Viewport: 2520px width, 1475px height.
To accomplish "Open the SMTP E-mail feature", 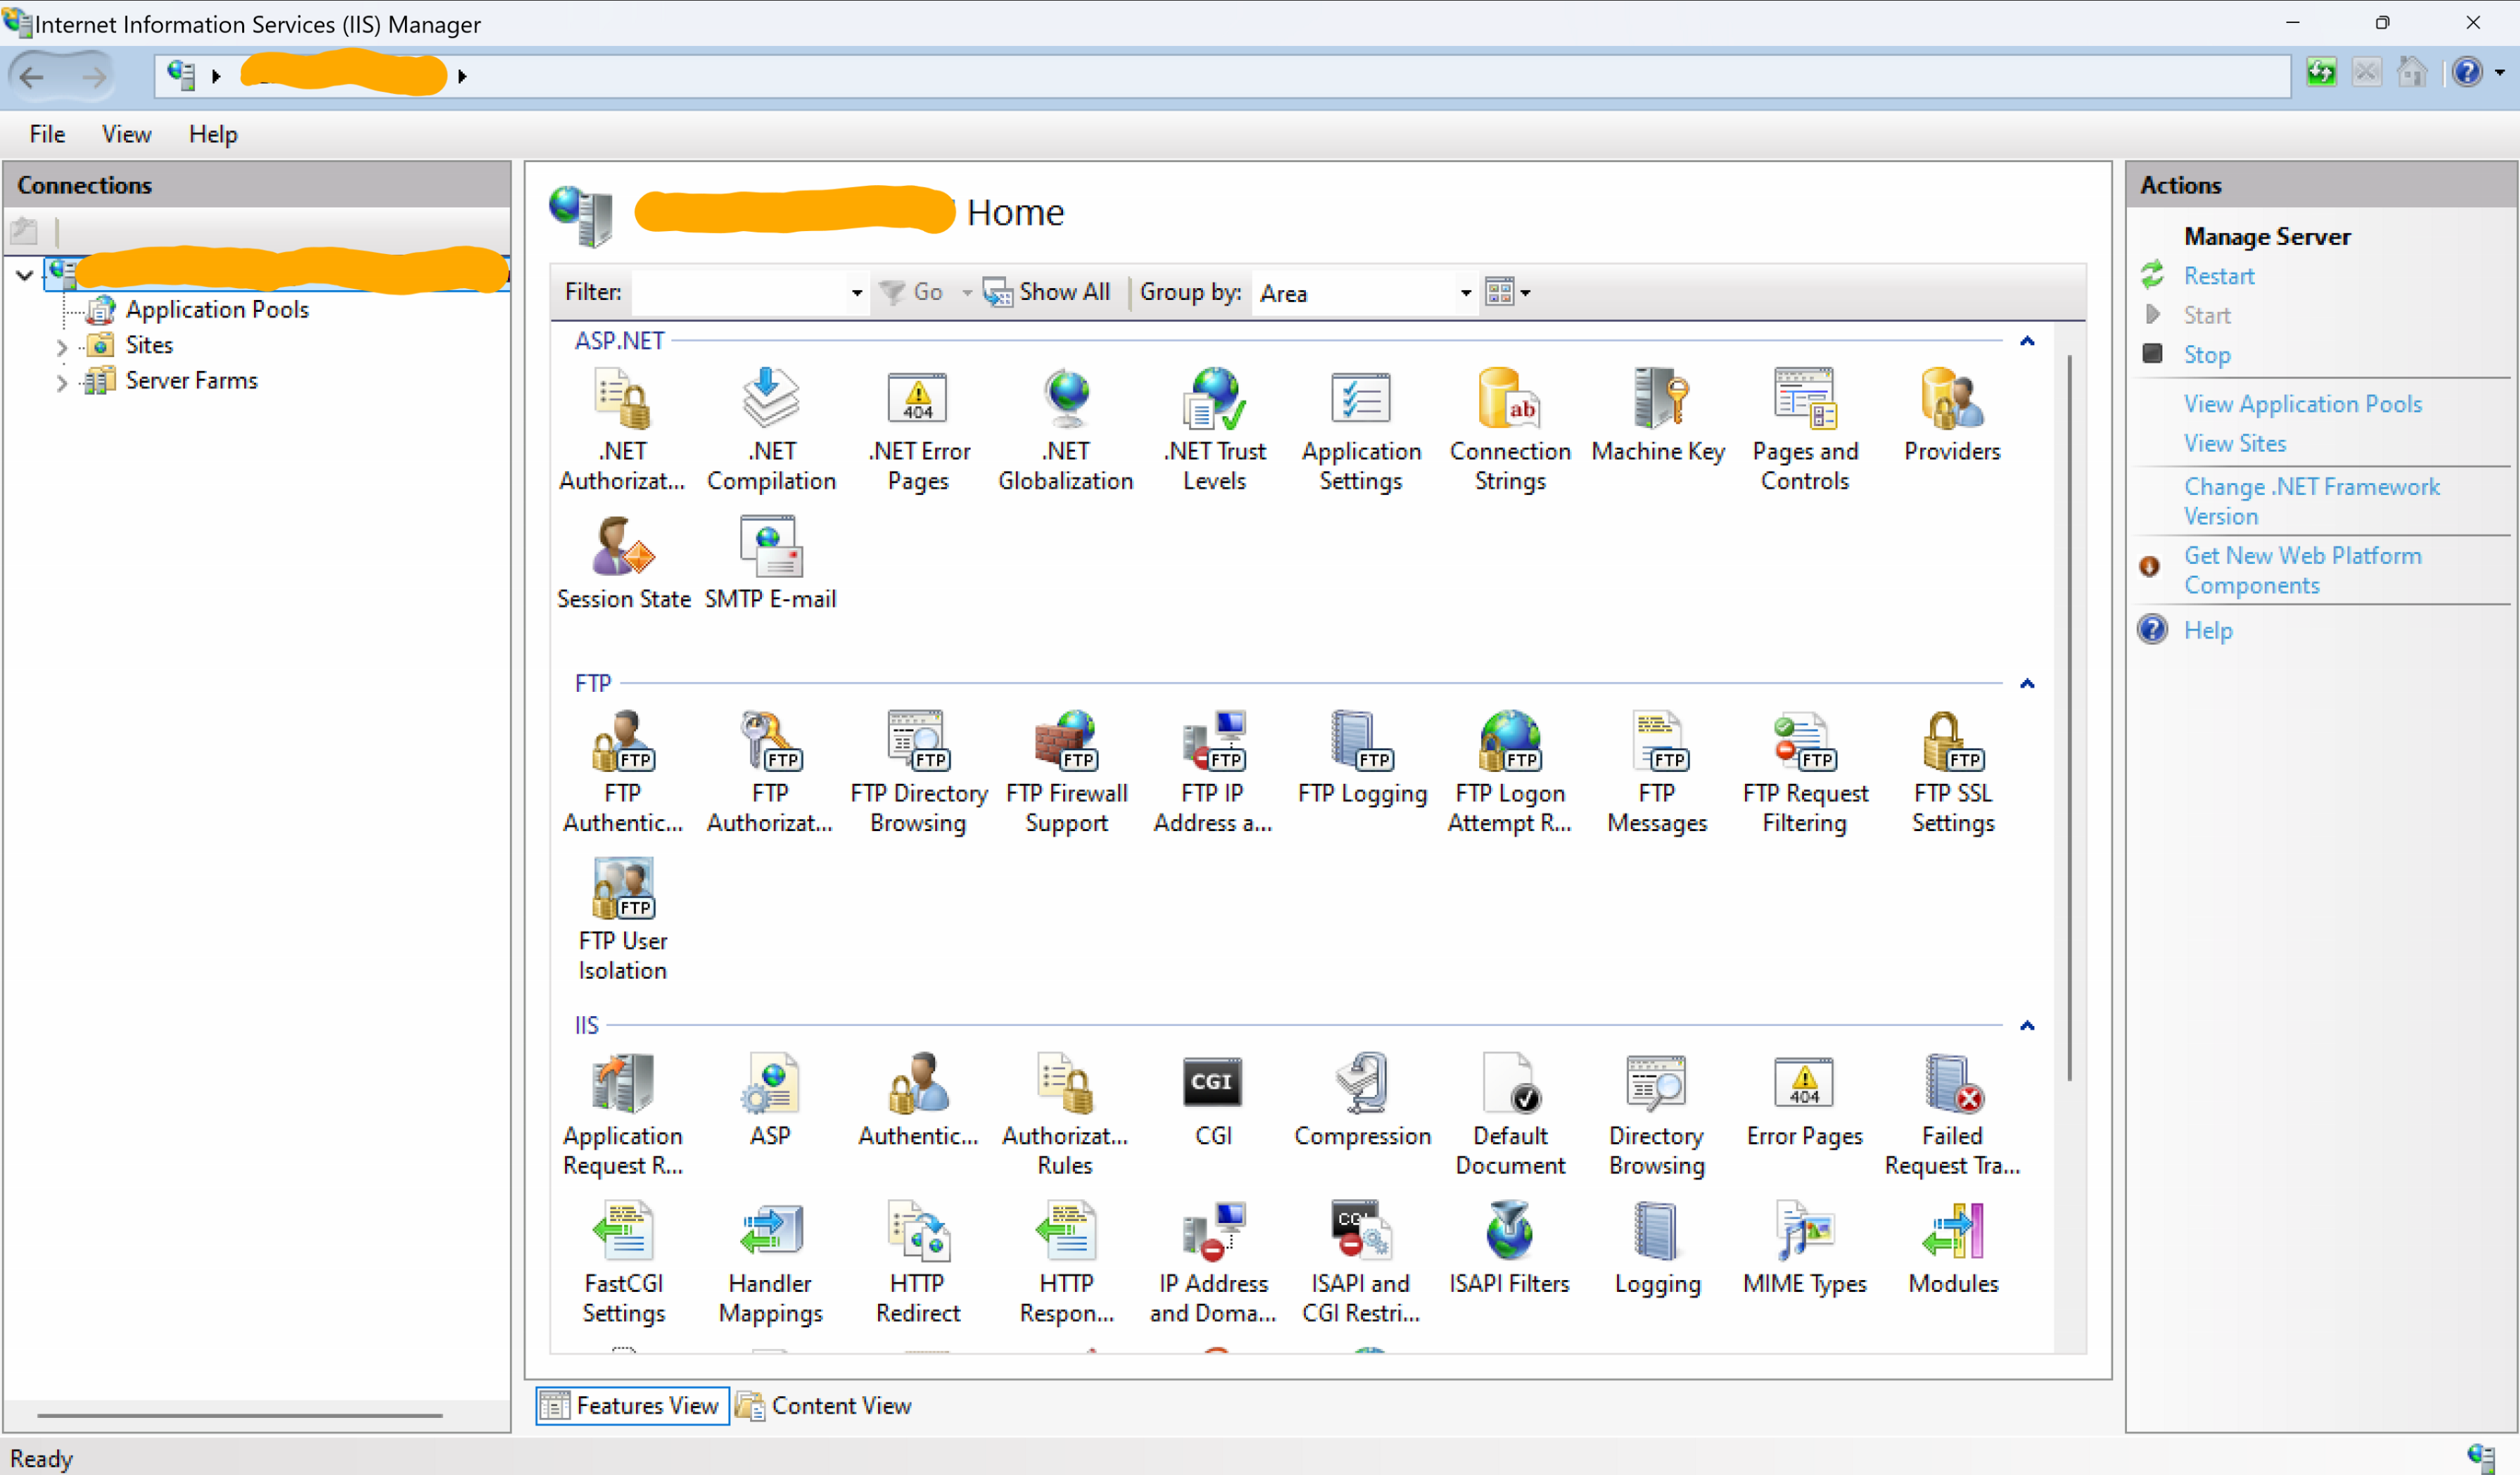I will (770, 562).
